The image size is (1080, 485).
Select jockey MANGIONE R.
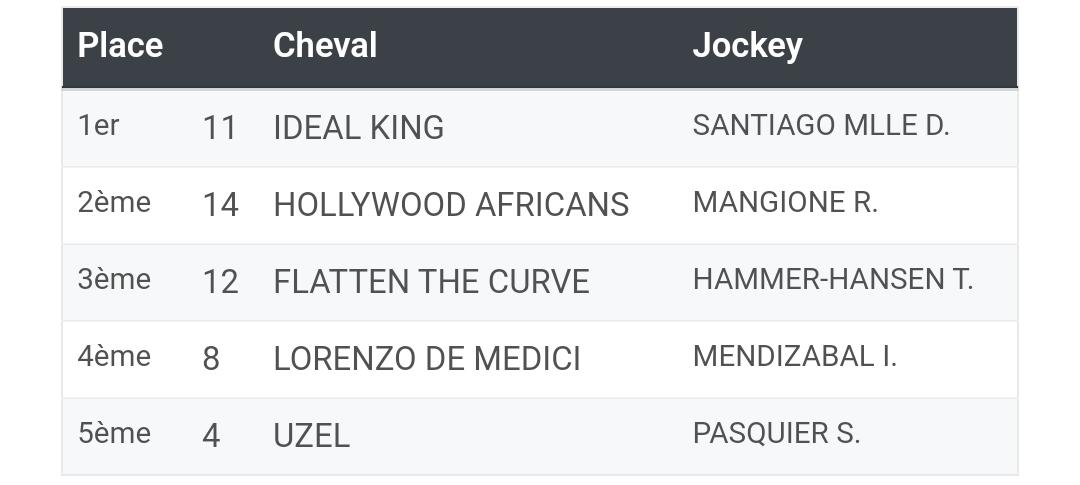click(785, 203)
